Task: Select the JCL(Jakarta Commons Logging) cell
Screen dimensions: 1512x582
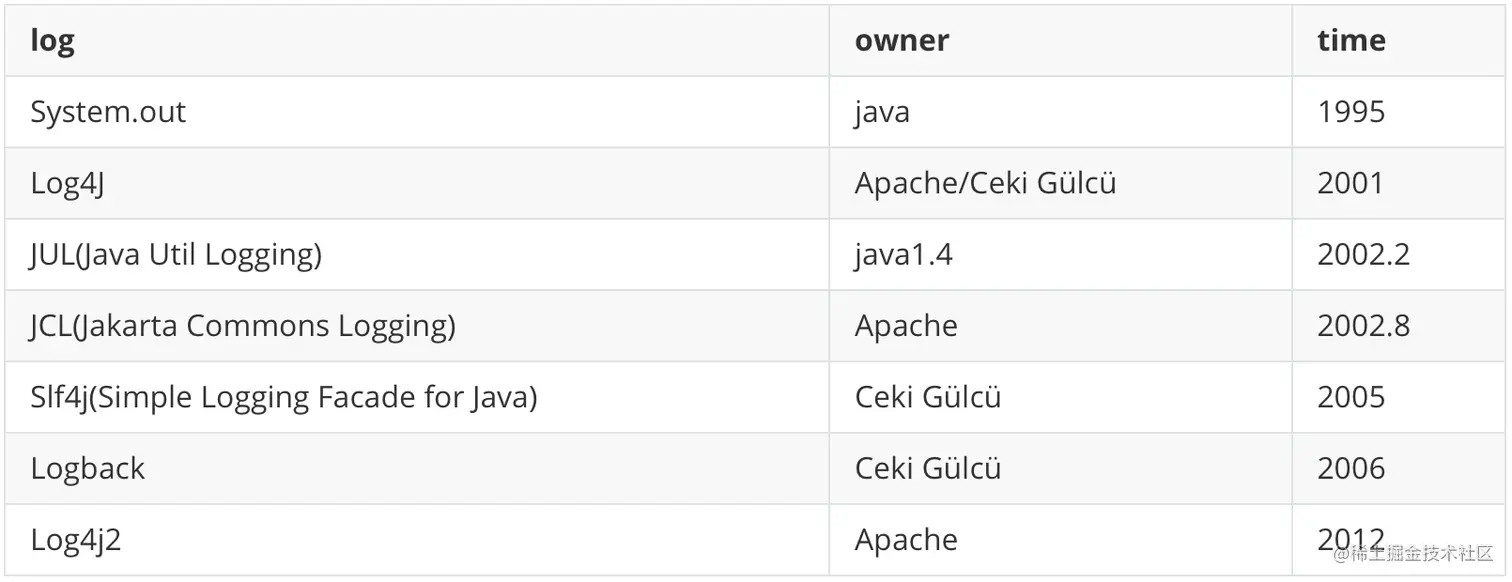Action: click(243, 326)
